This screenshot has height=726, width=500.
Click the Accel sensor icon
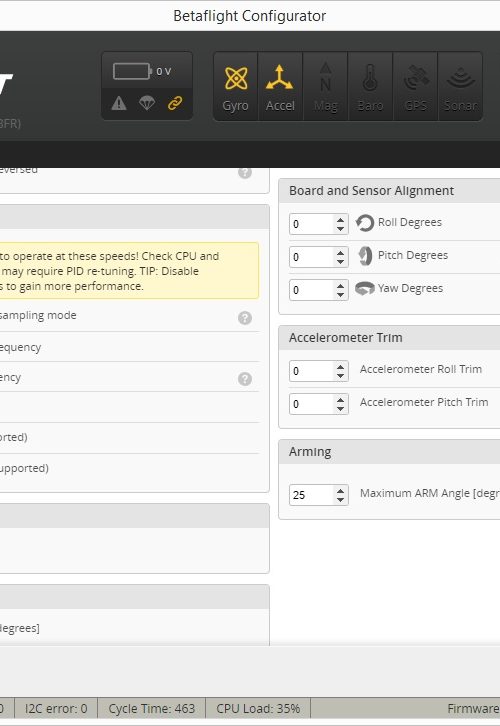point(280,87)
